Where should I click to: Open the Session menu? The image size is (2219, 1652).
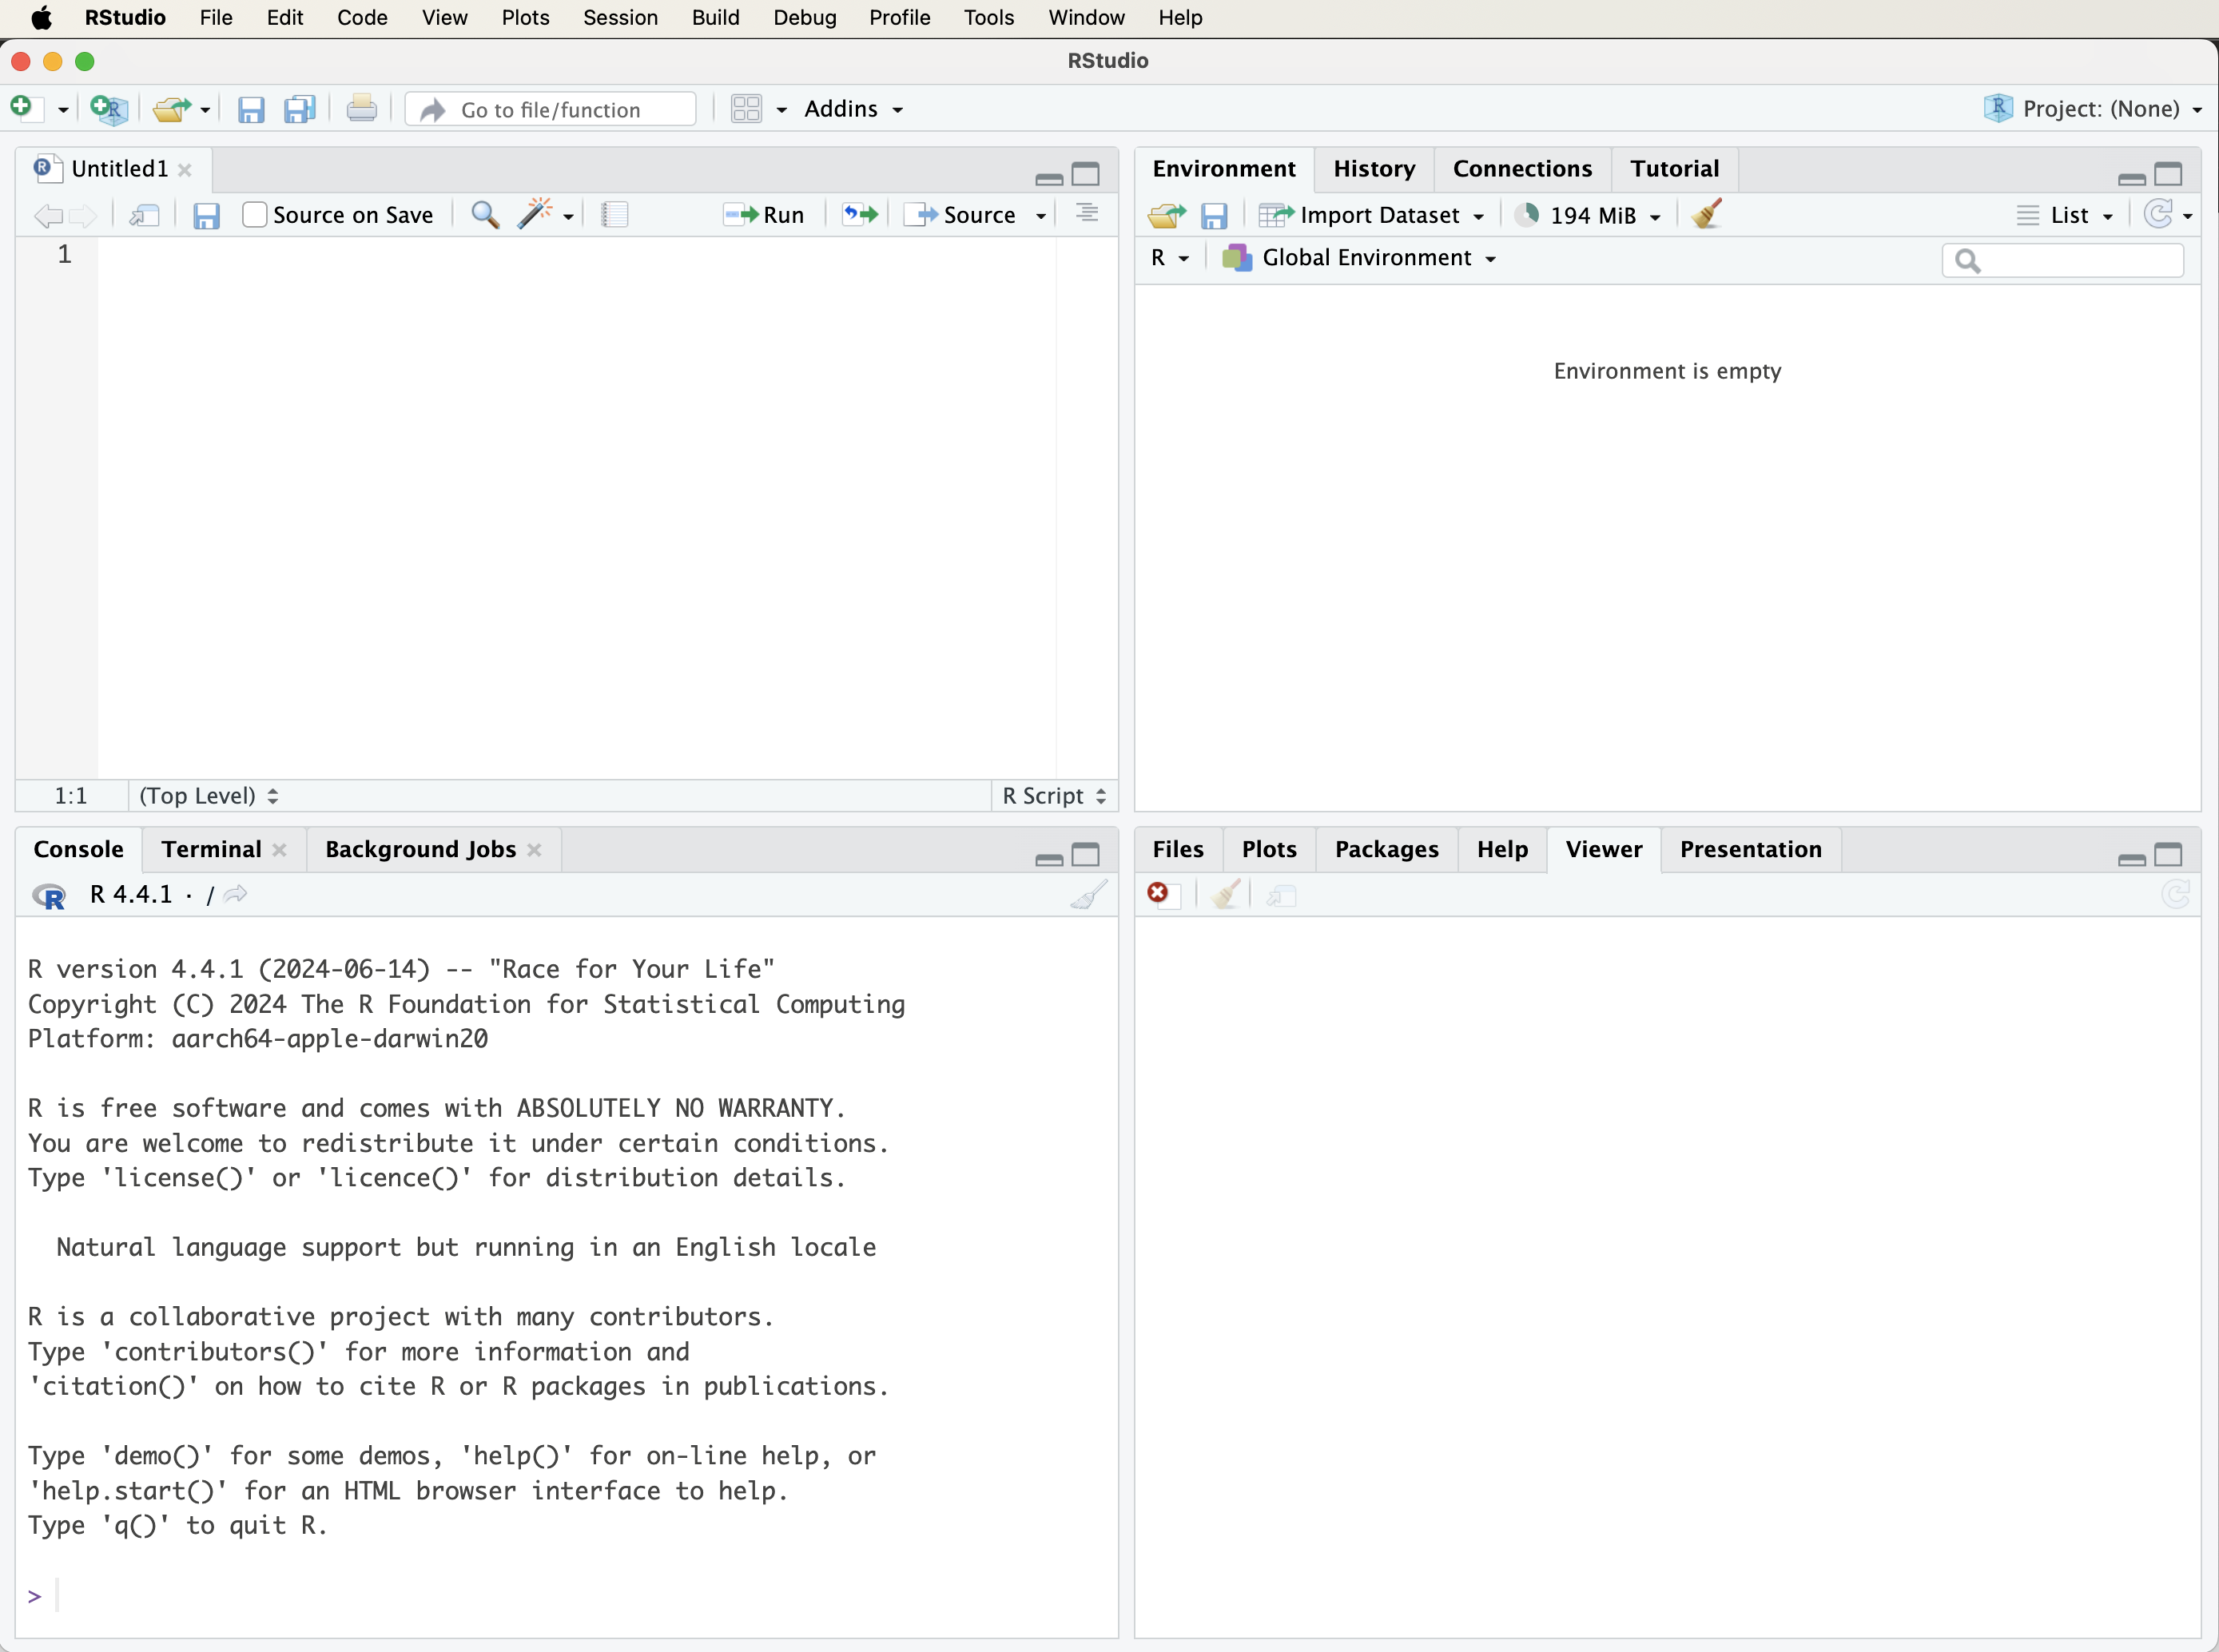(620, 18)
